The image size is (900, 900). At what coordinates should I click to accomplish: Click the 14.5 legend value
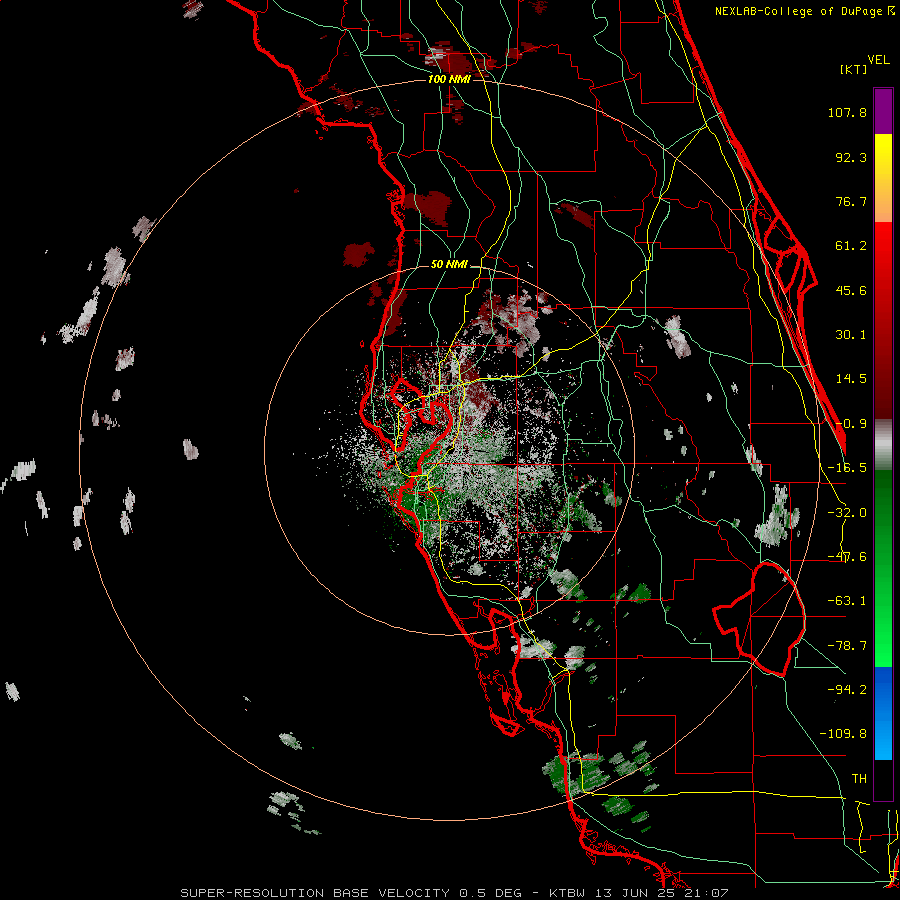click(851, 379)
